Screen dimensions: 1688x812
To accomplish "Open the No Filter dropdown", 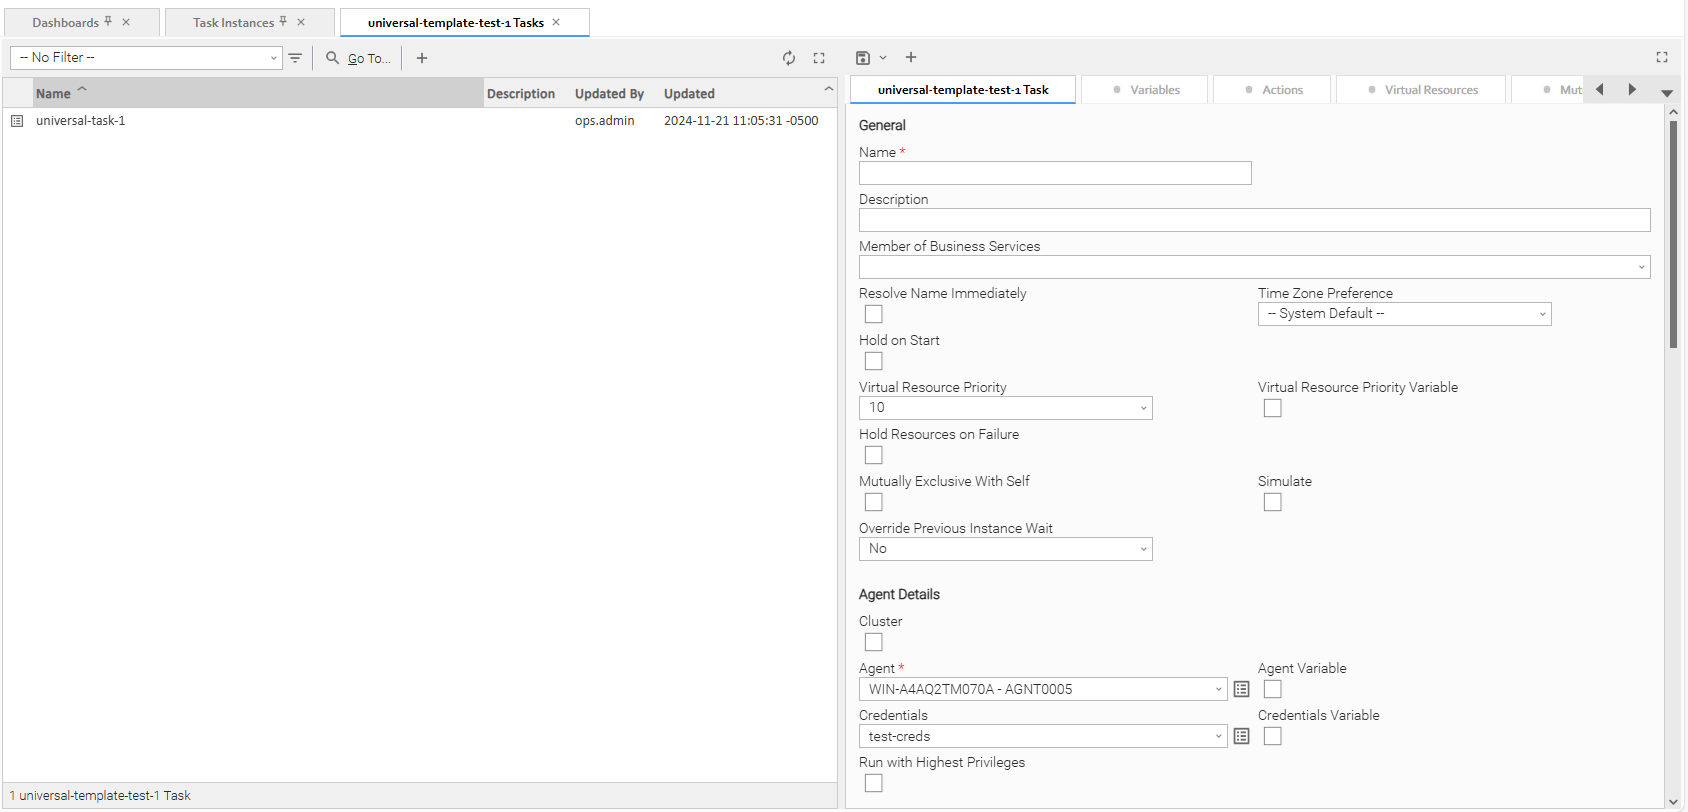I will (146, 58).
